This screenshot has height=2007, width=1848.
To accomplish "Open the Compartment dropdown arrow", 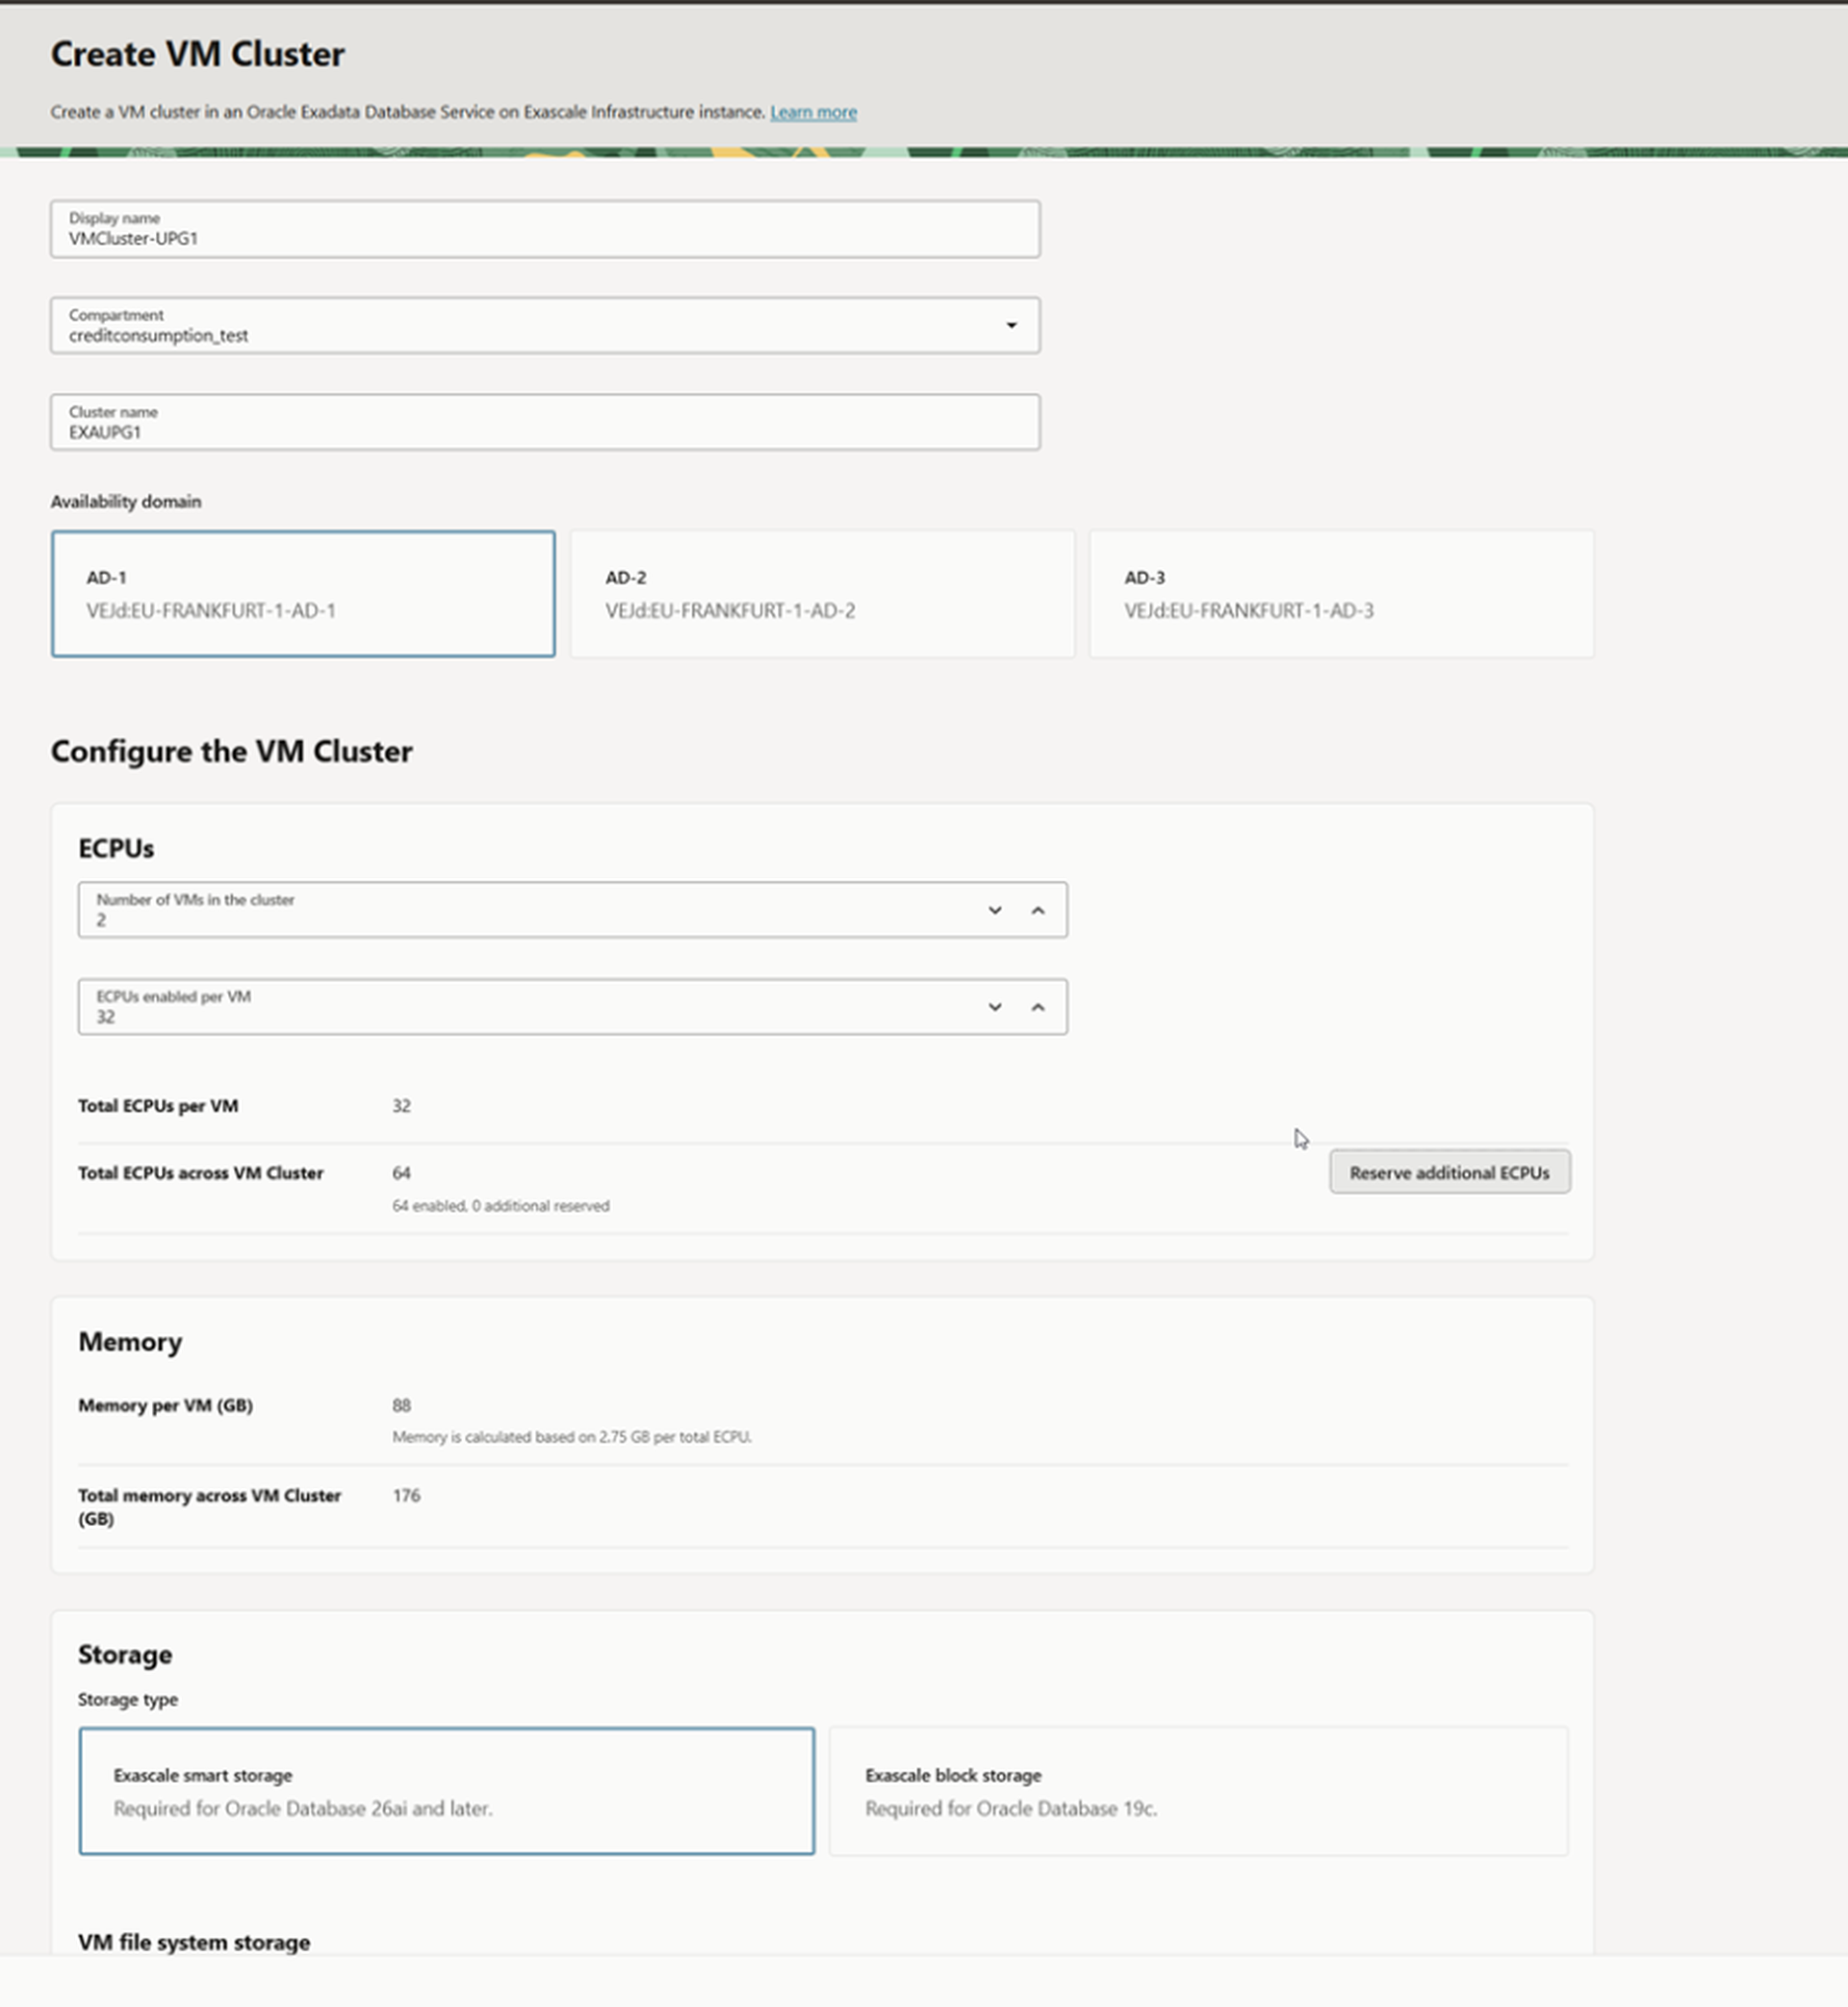I will [1011, 325].
